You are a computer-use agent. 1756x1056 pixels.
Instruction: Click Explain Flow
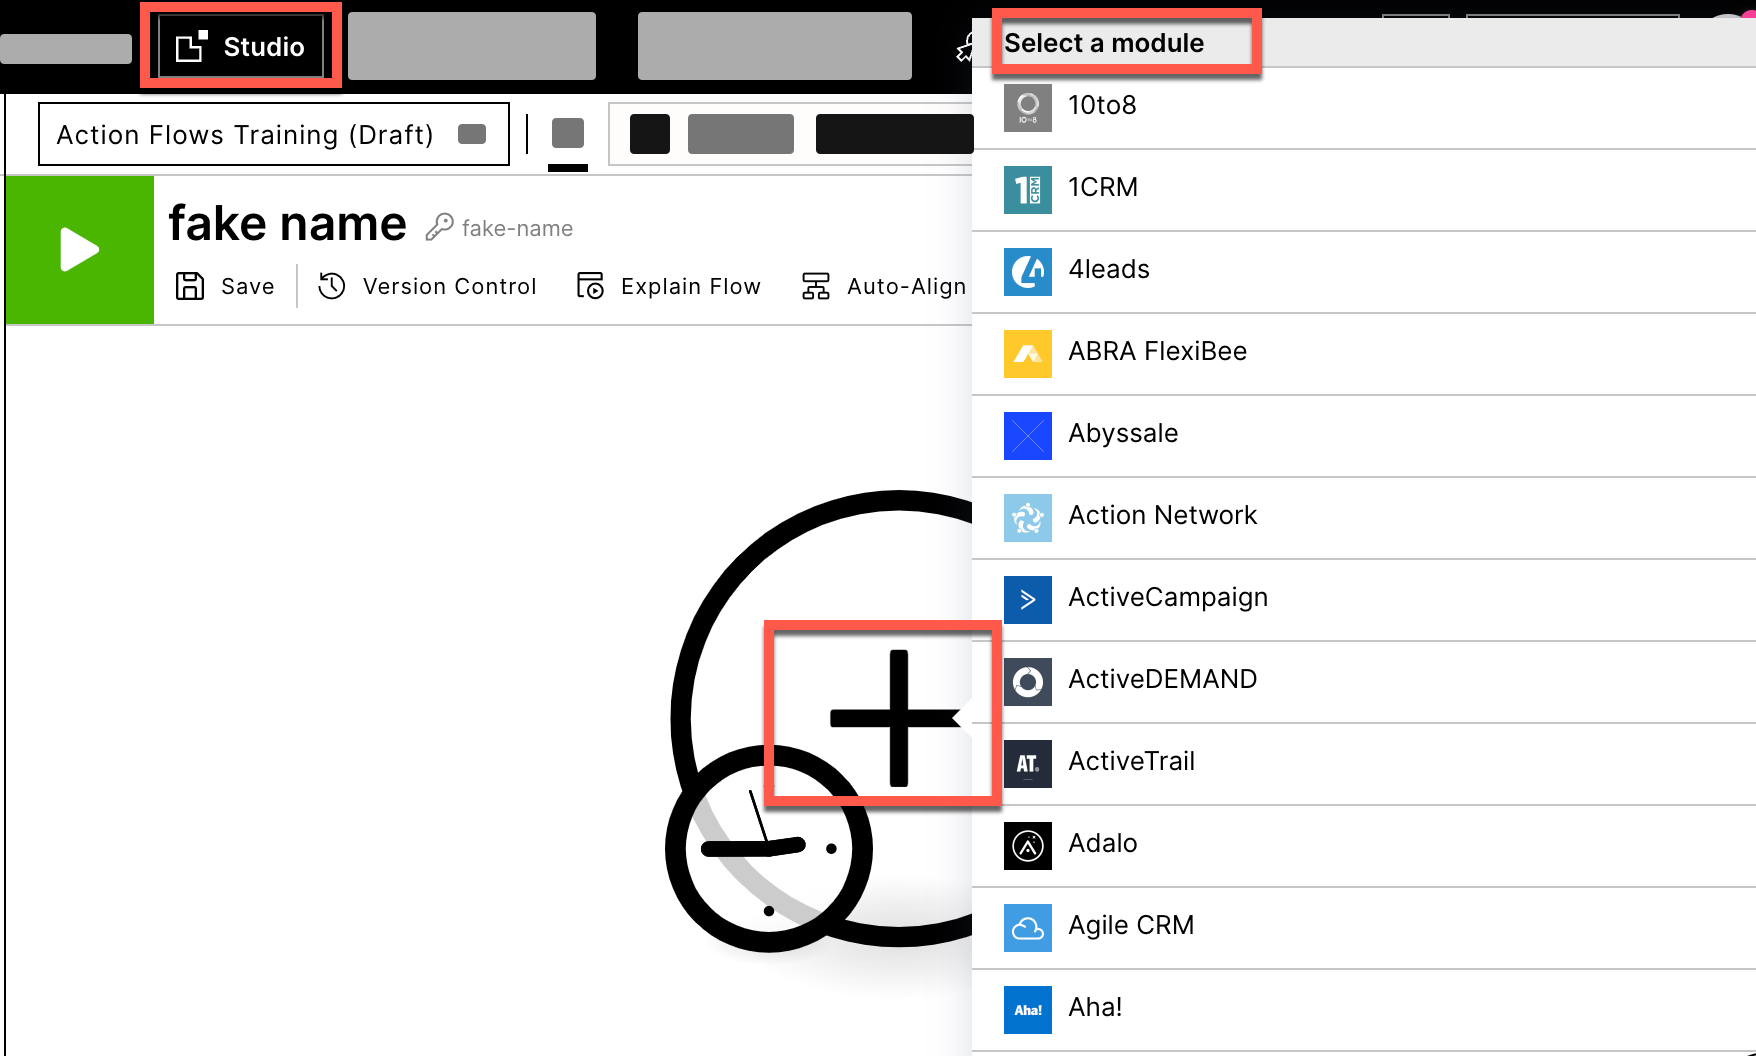(x=669, y=286)
